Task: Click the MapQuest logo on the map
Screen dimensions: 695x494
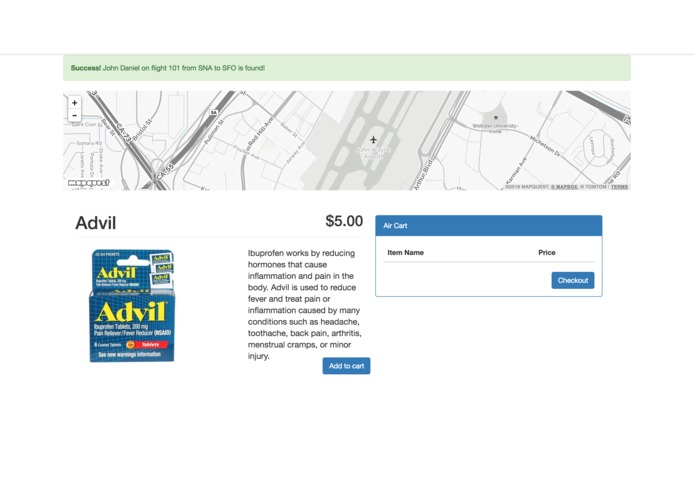Action: [89, 183]
